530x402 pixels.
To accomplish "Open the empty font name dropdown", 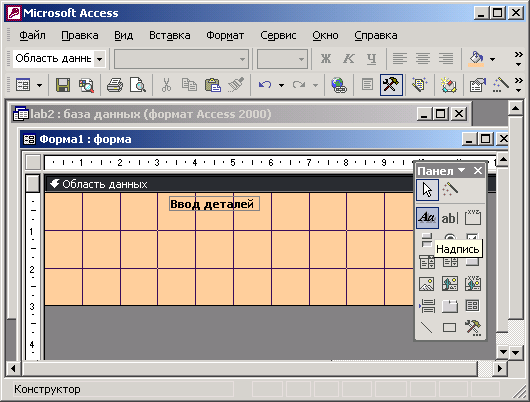I will 242,60.
